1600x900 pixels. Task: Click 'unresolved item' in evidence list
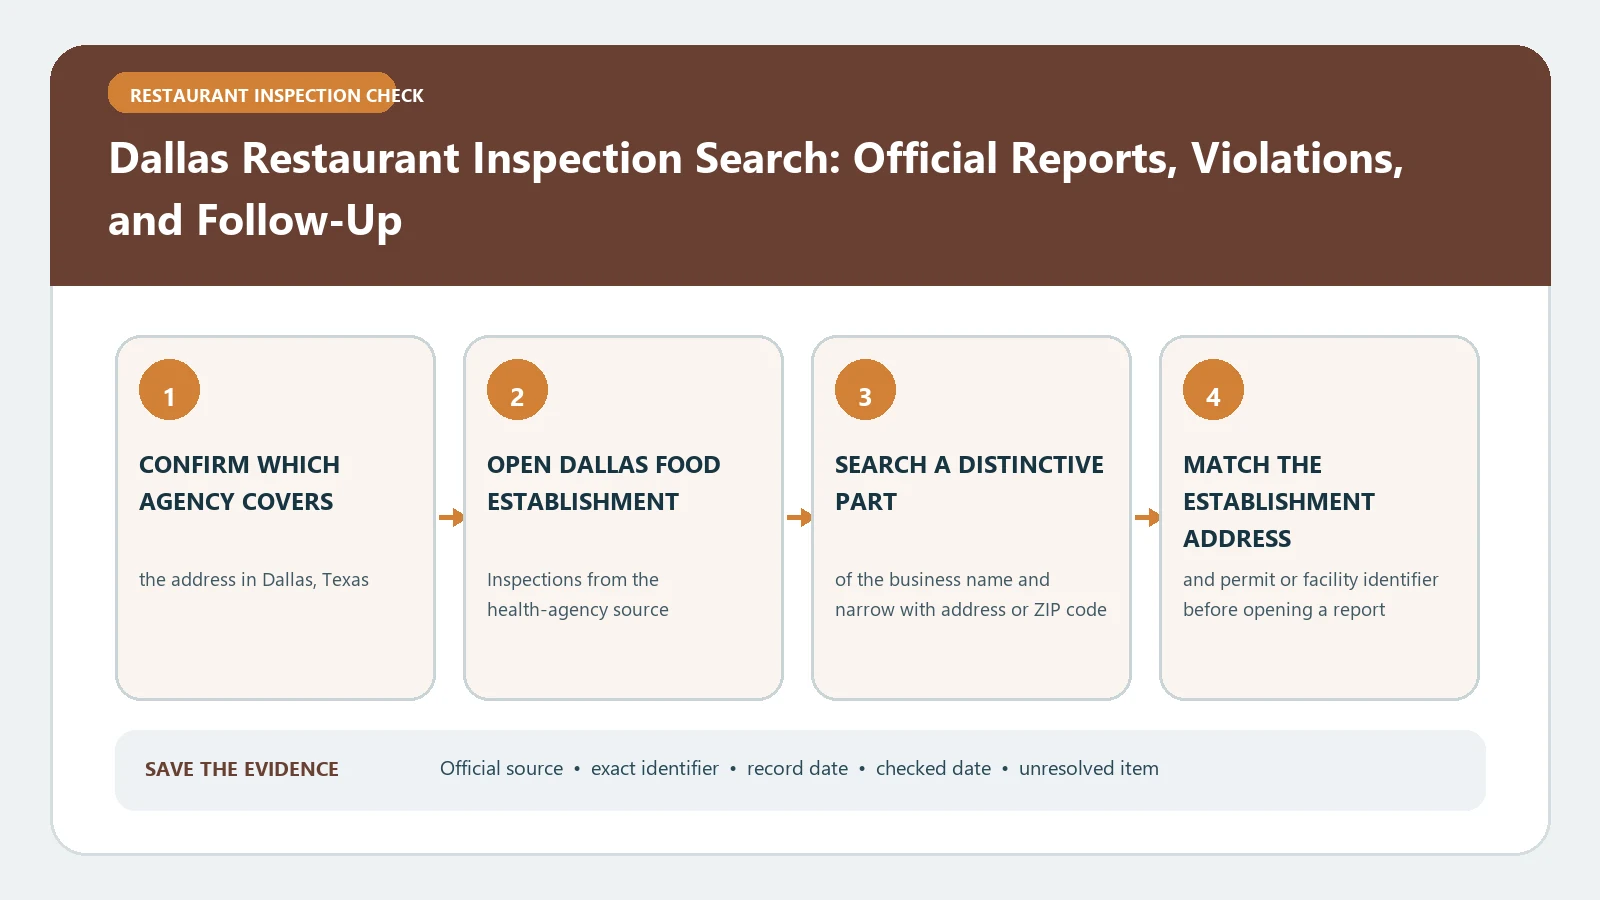coord(1089,769)
